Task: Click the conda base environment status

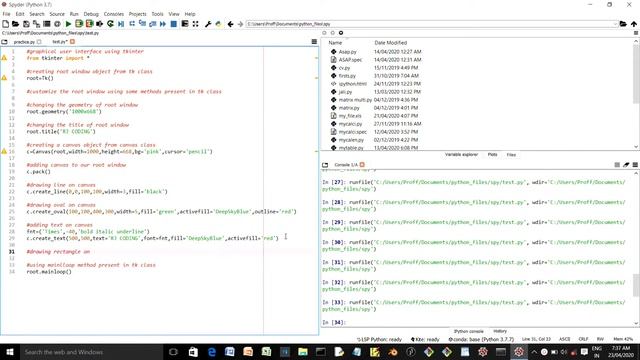Action: tap(482, 339)
